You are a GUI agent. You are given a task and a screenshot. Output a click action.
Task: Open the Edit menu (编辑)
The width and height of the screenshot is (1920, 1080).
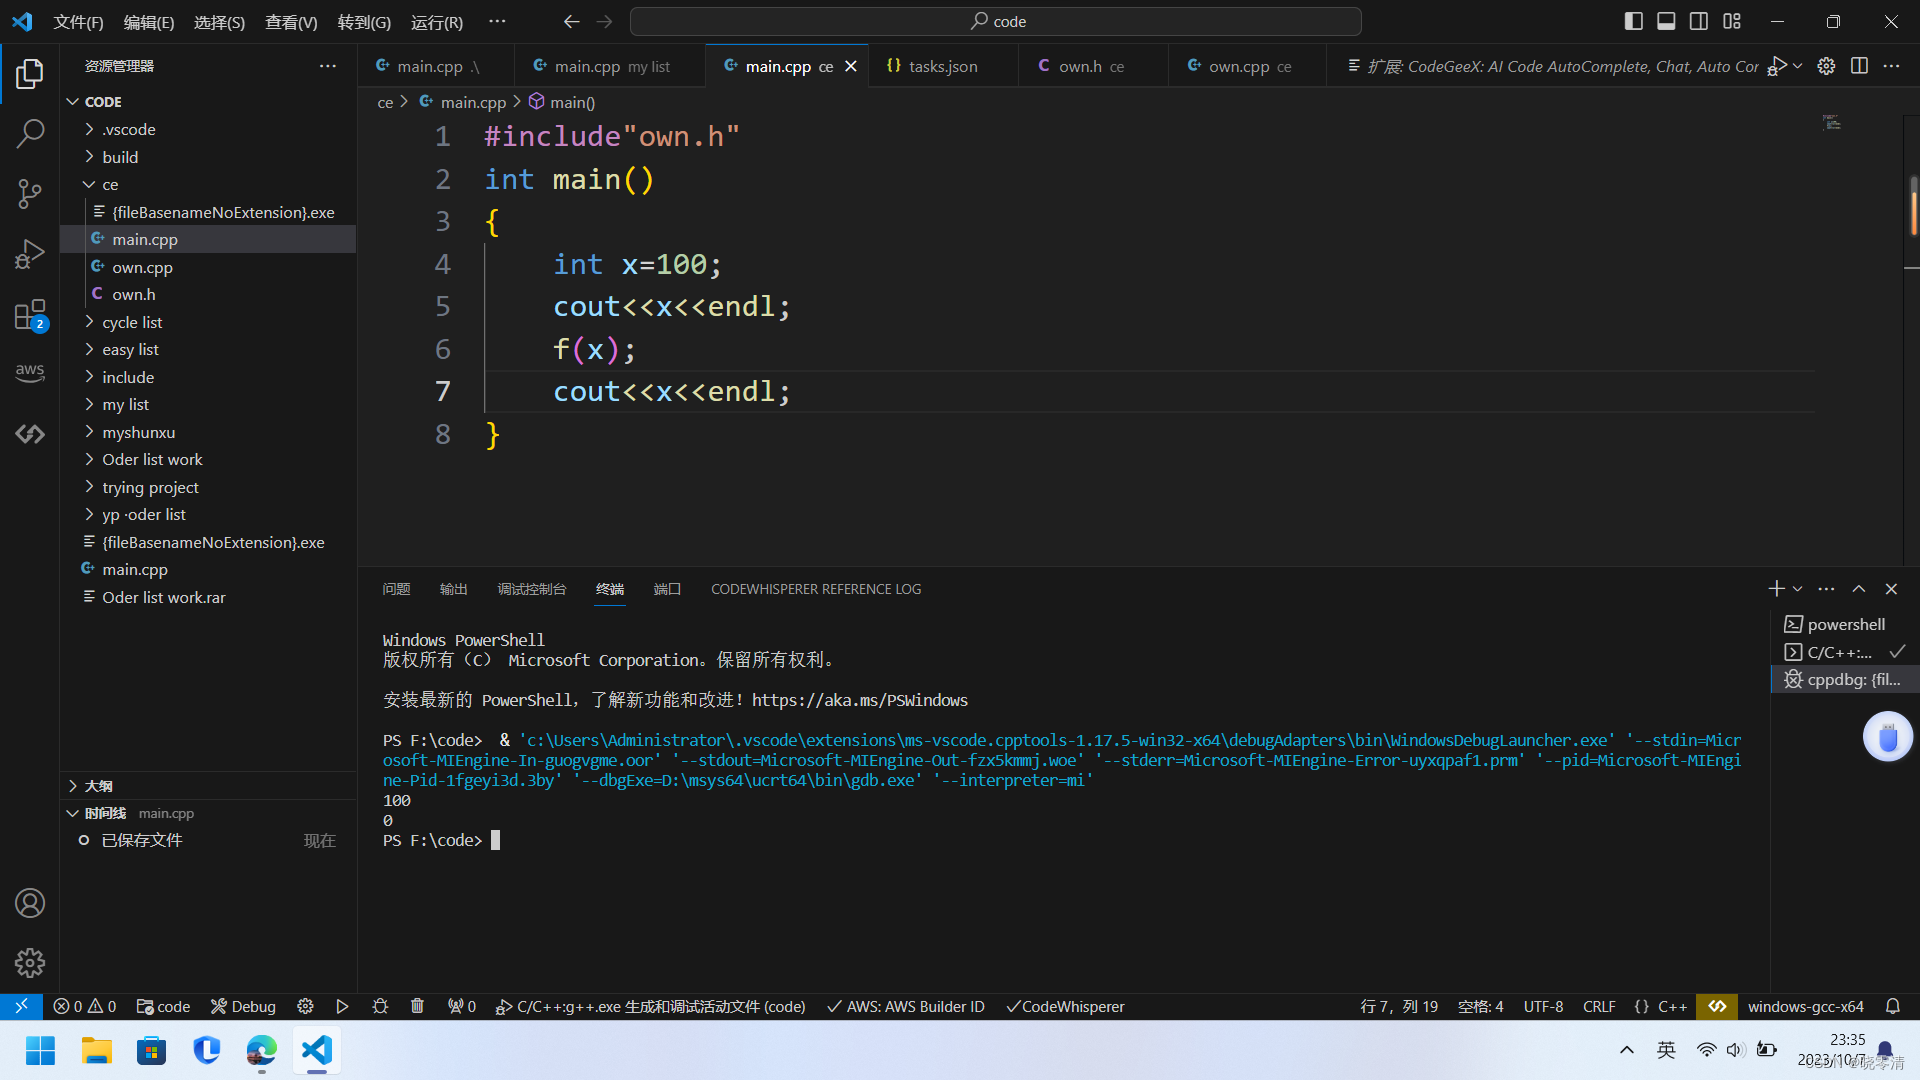pyautogui.click(x=149, y=22)
